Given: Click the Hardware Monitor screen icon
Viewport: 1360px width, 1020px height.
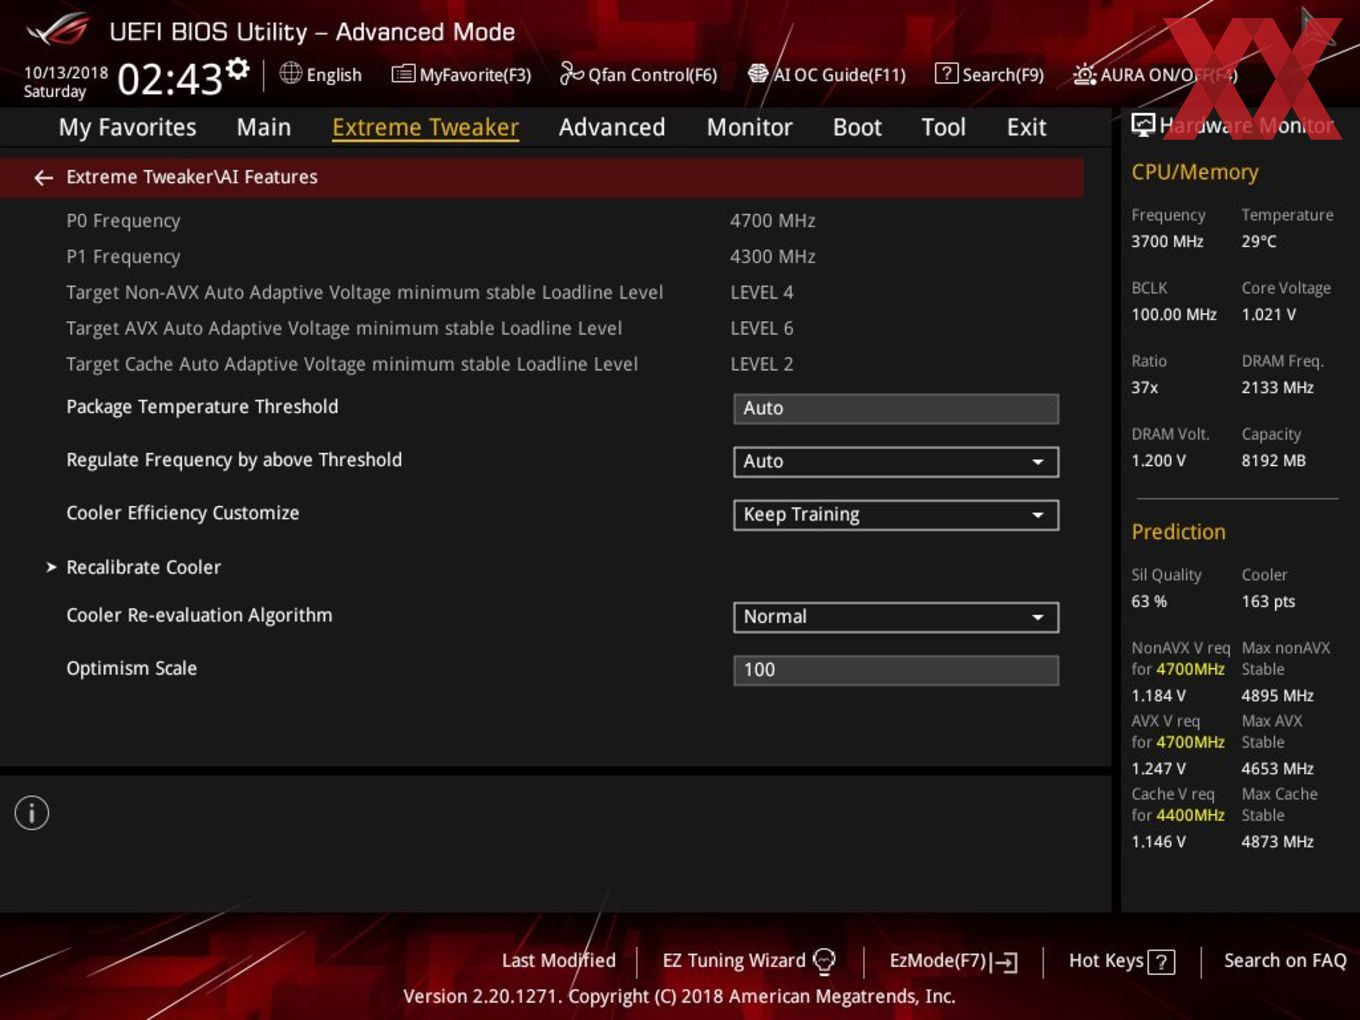Looking at the screenshot, I should coord(1143,125).
